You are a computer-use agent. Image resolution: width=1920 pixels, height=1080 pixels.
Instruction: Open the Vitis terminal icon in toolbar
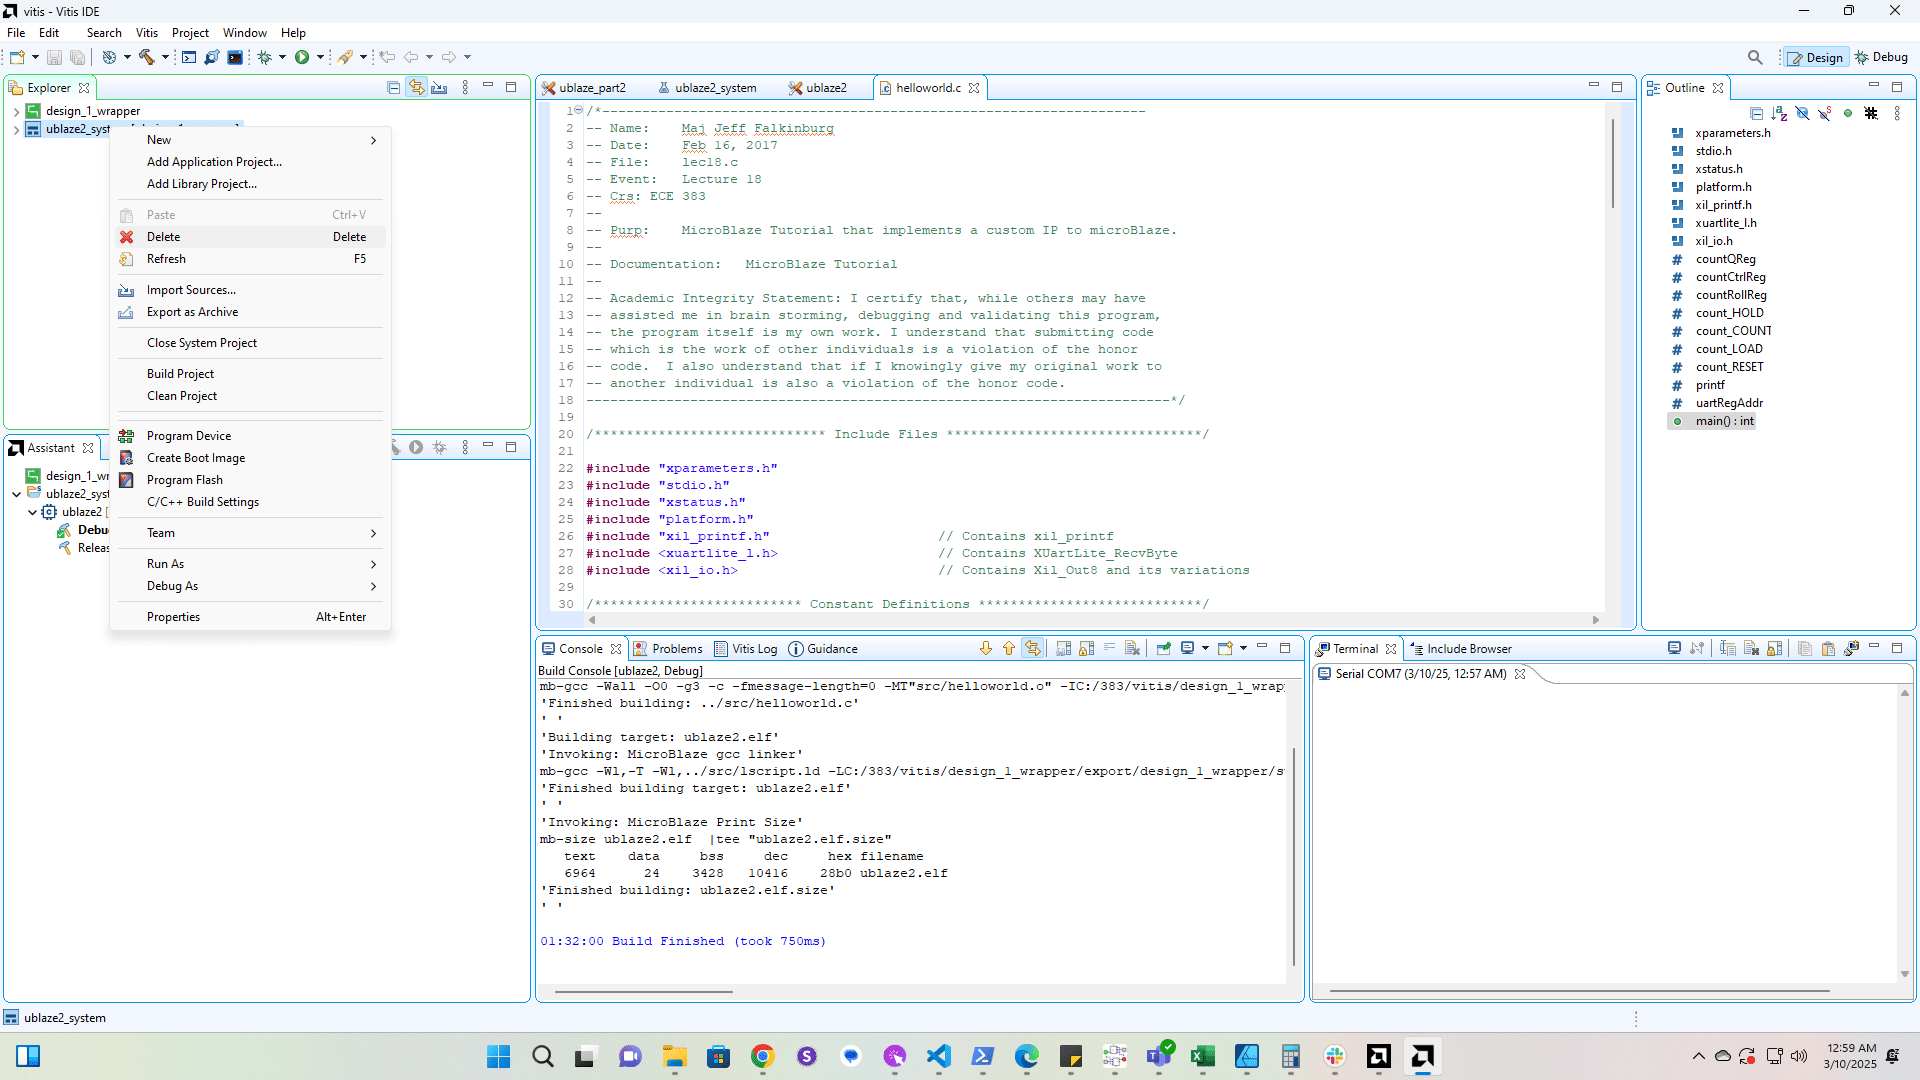[x=235, y=57]
